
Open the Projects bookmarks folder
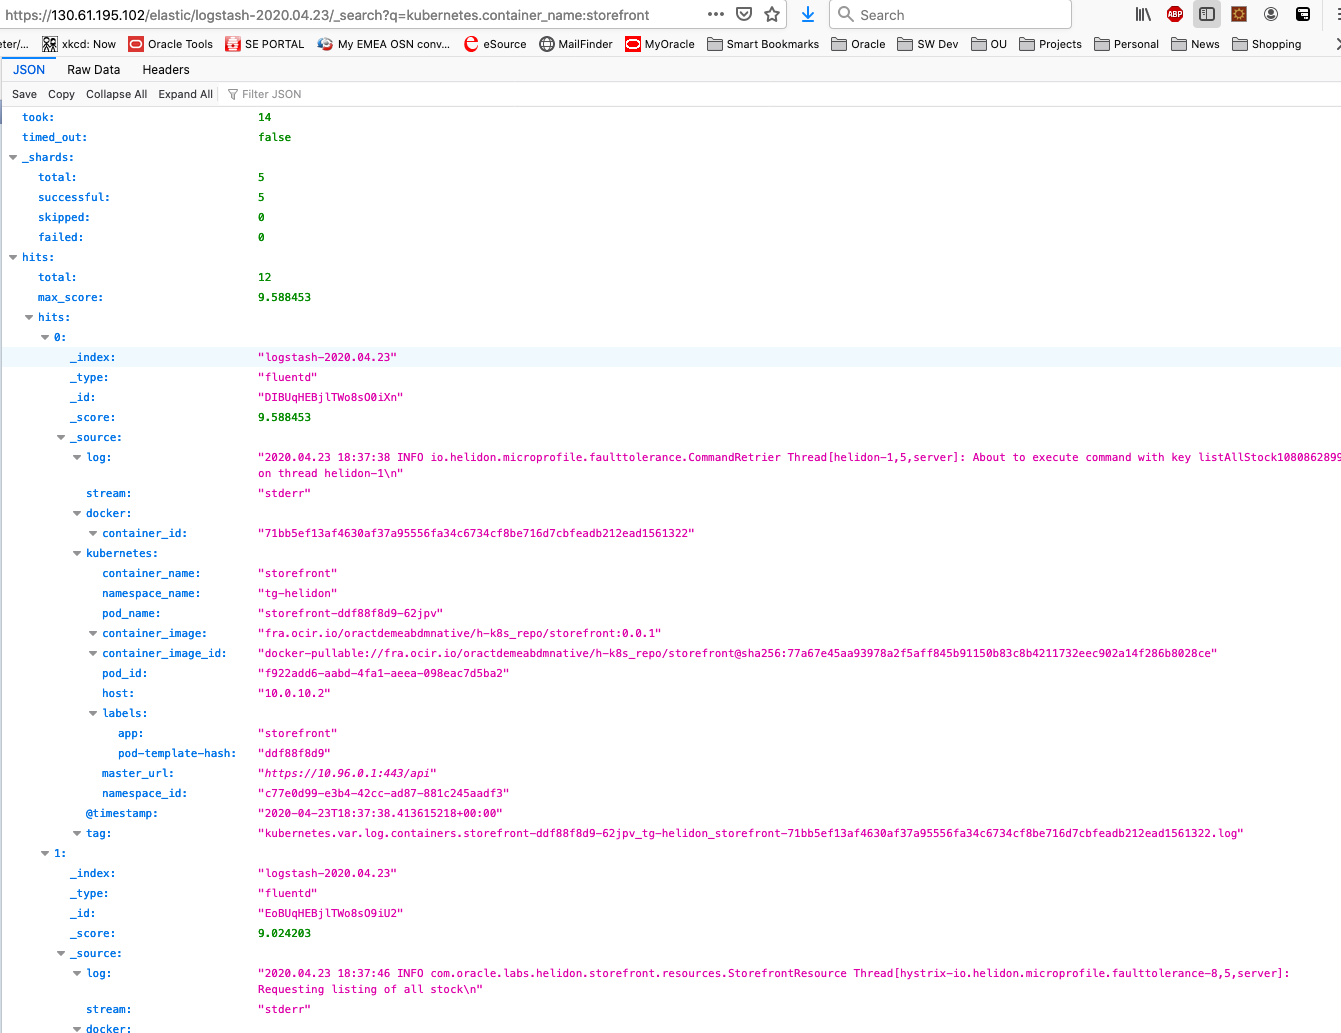click(1051, 44)
